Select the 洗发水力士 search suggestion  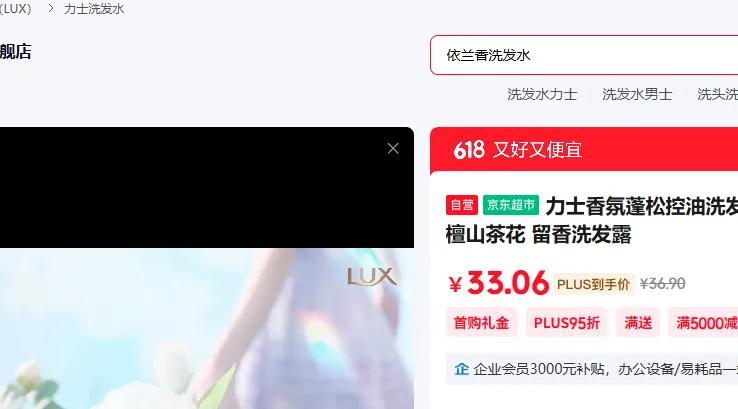pos(542,94)
